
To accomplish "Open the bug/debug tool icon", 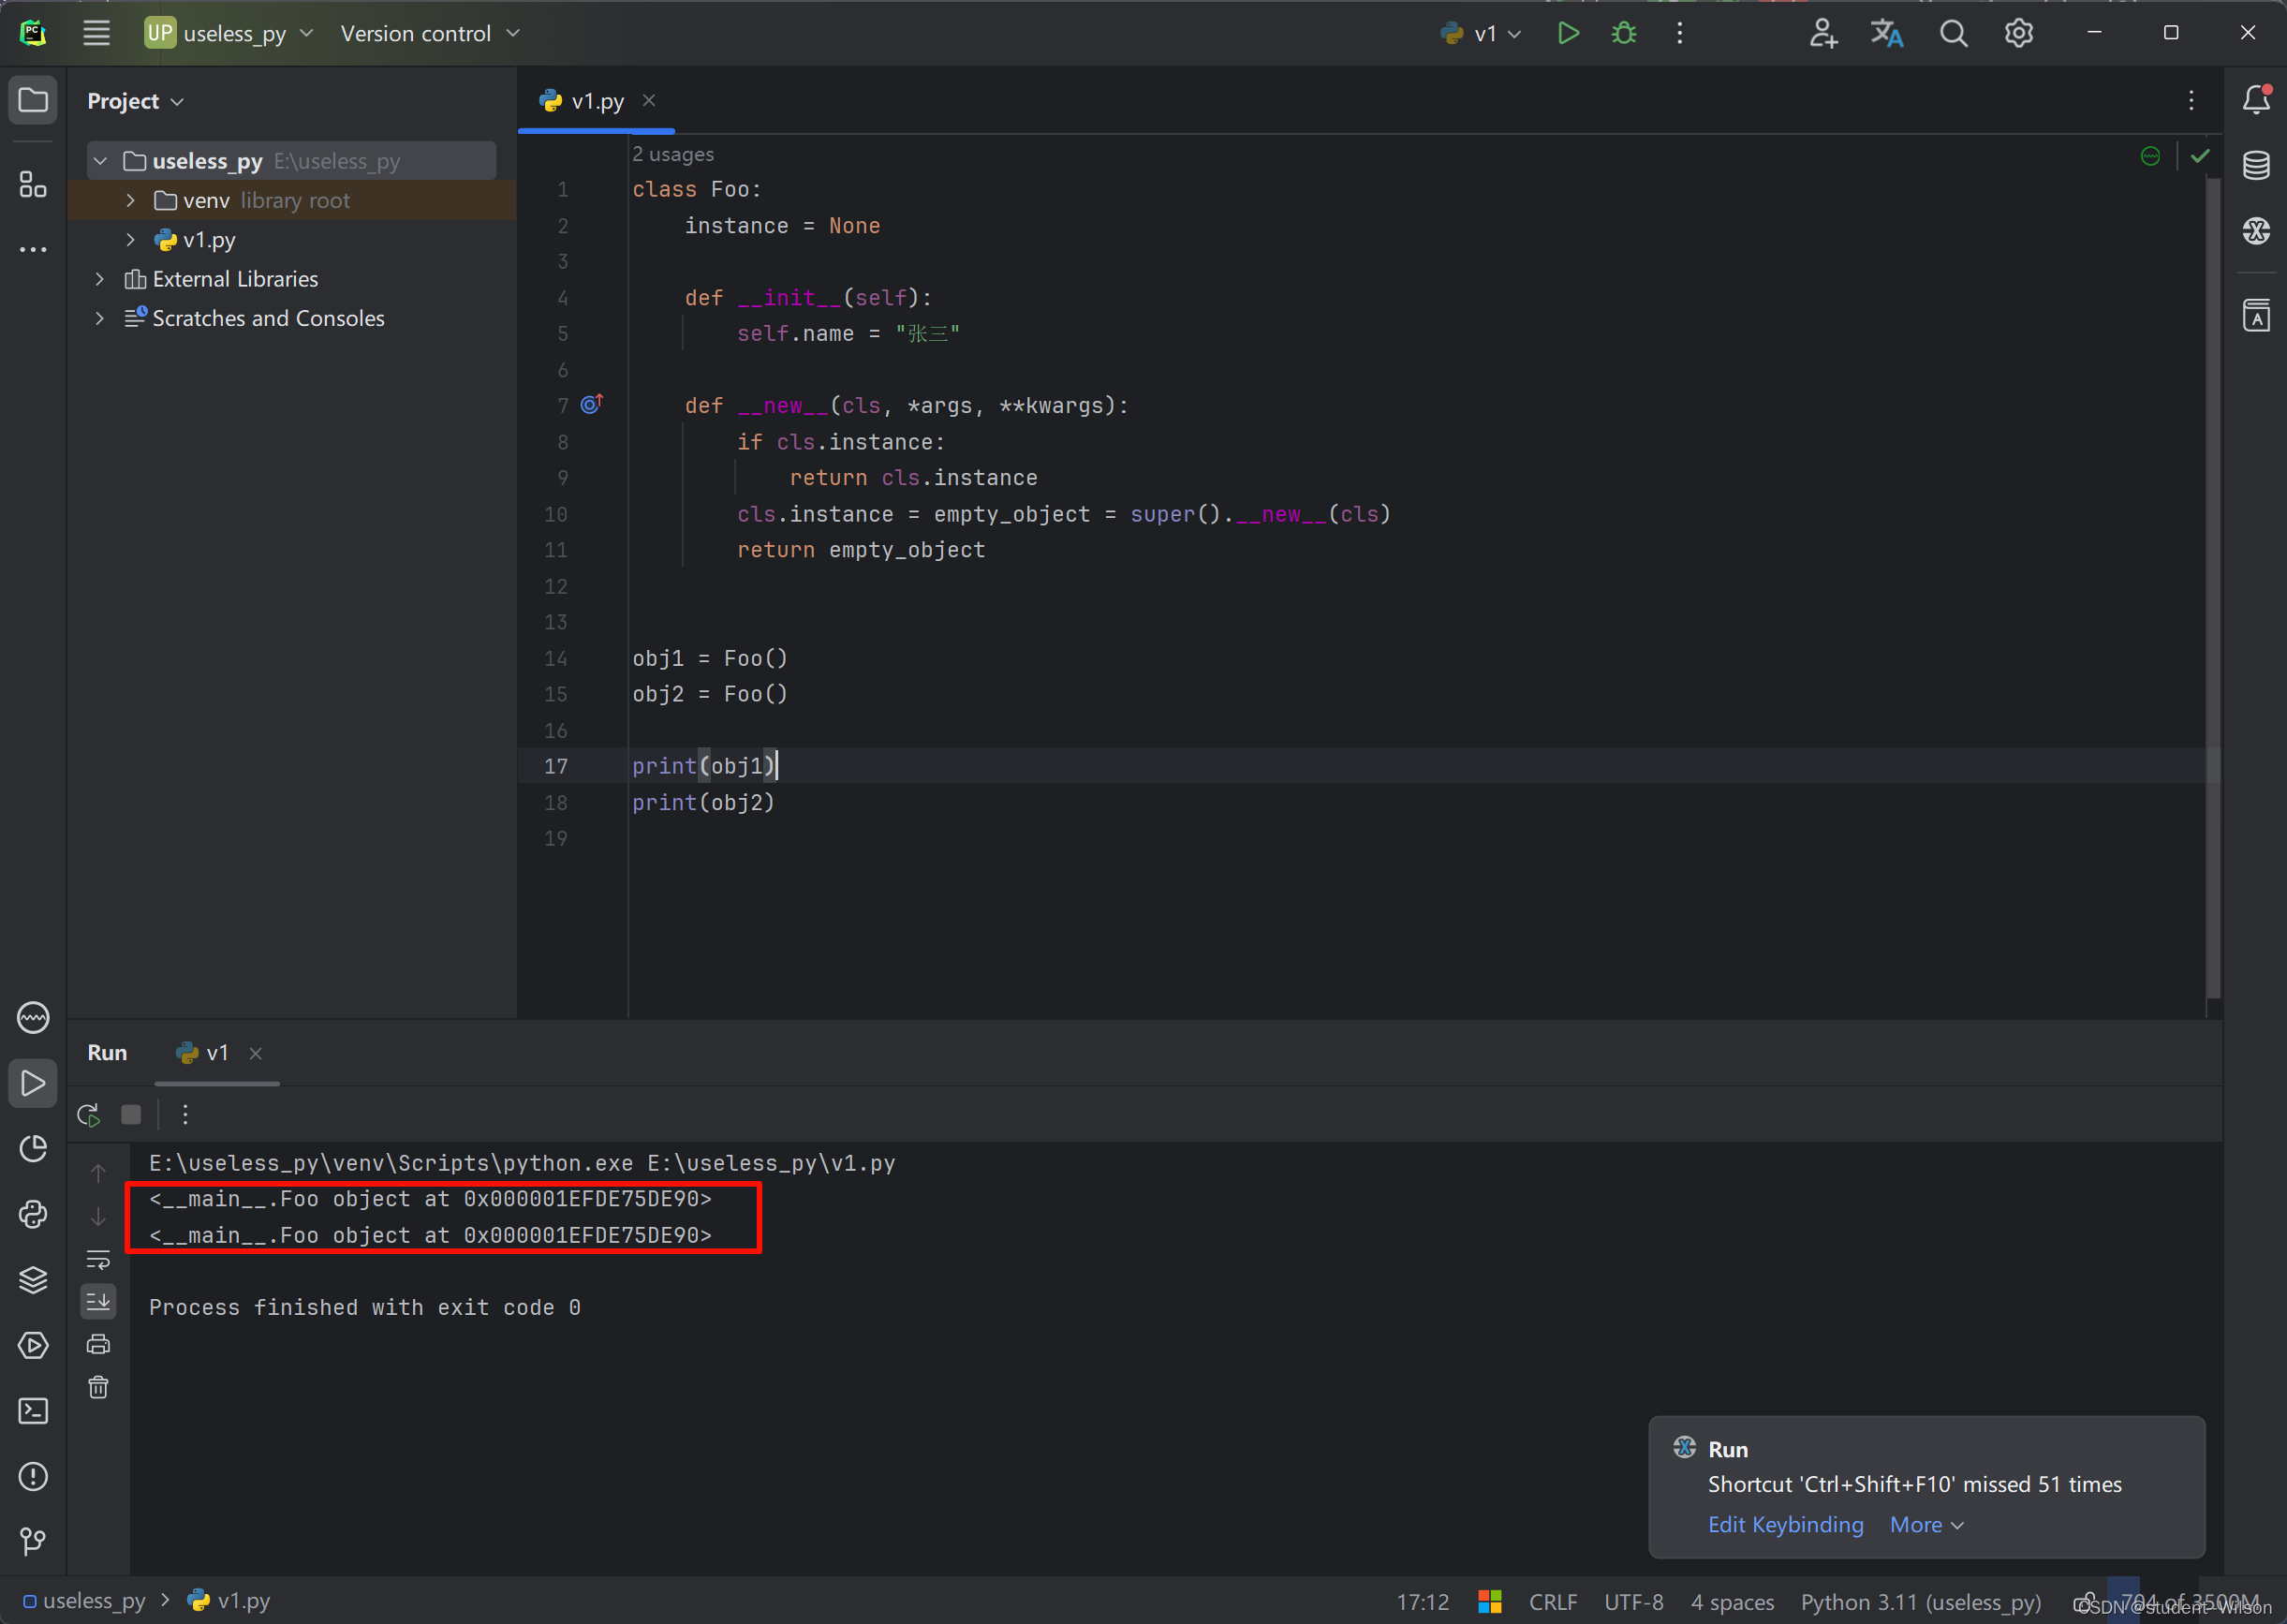I will tap(1624, 34).
